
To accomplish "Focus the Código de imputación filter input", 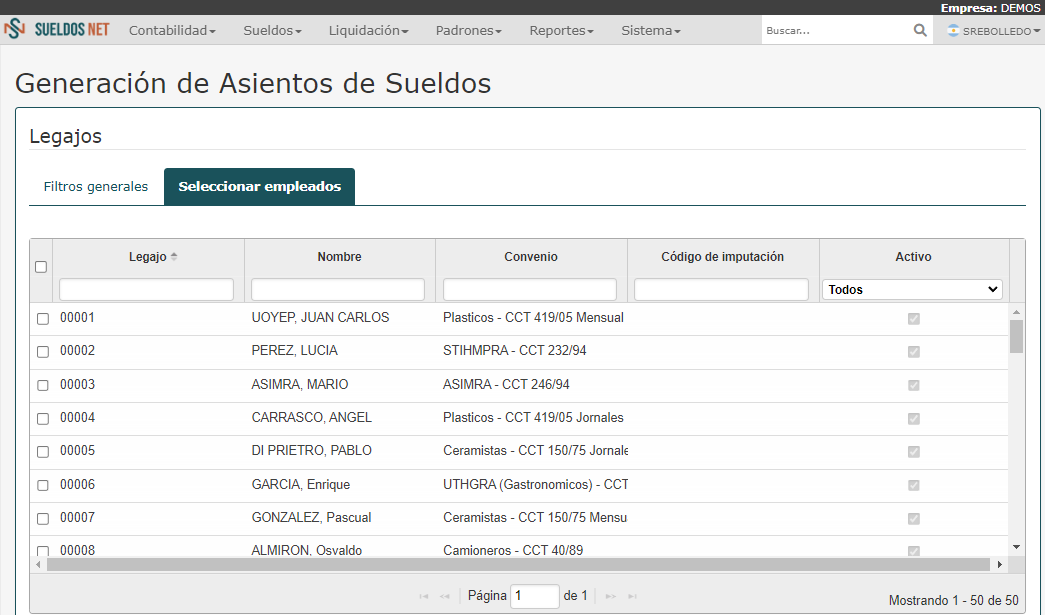I will click(721, 289).
